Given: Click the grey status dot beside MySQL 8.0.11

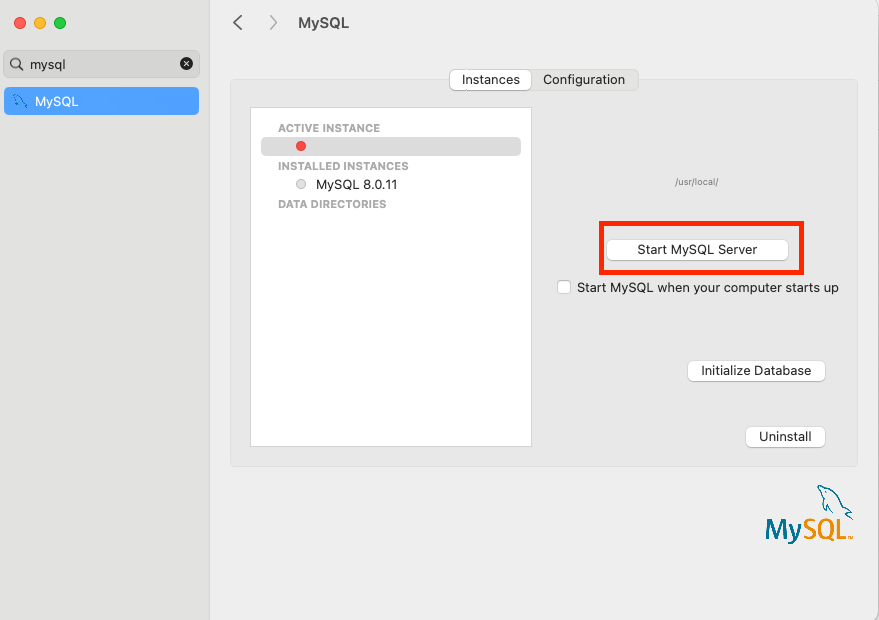Looking at the screenshot, I should click(301, 184).
